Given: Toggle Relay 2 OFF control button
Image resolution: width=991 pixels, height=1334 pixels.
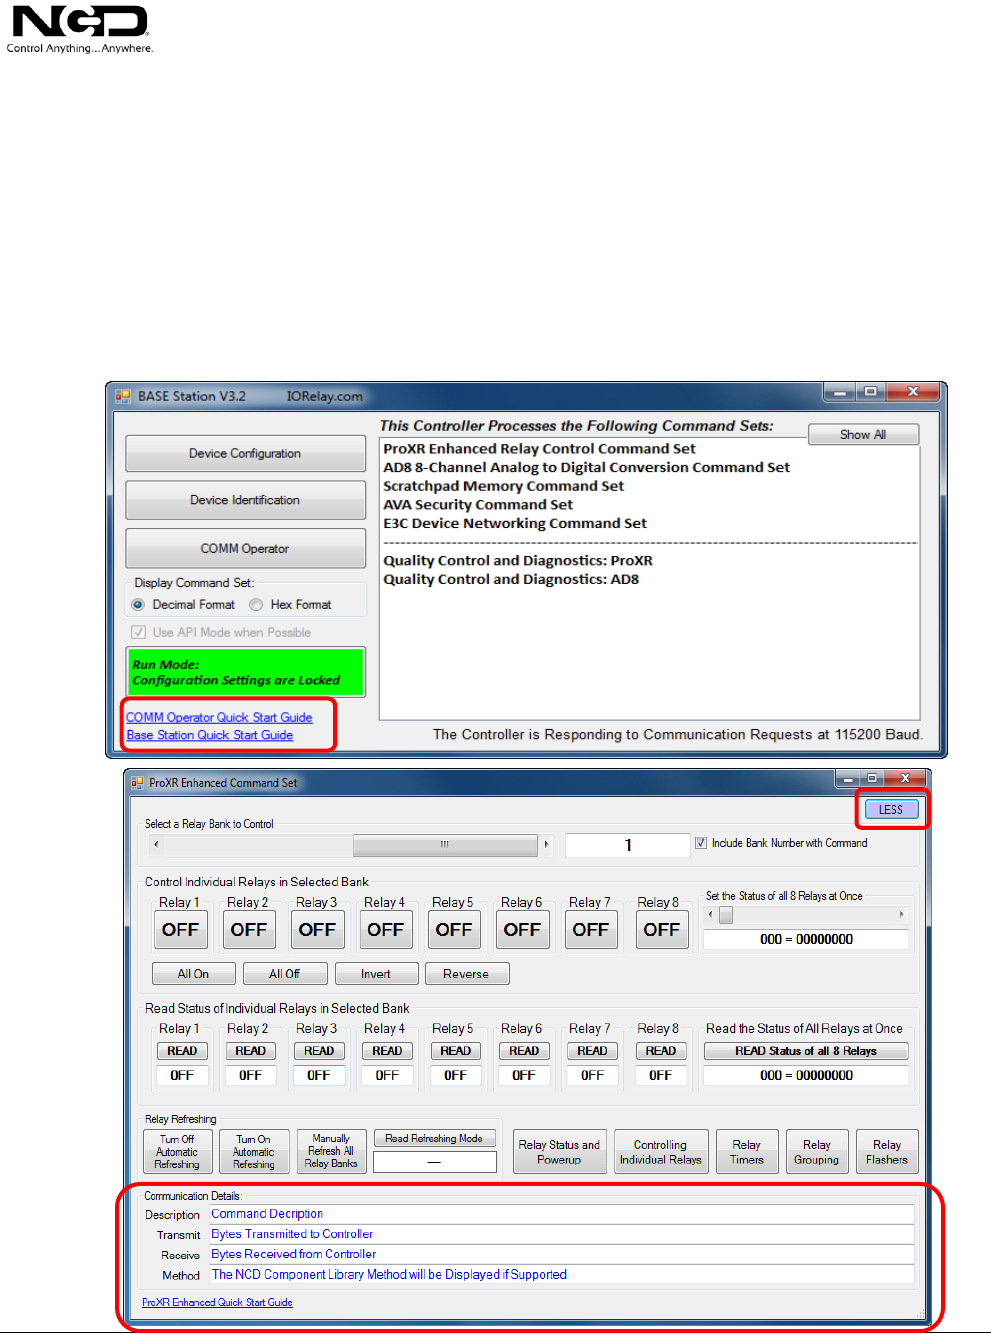Looking at the screenshot, I should [x=249, y=930].
